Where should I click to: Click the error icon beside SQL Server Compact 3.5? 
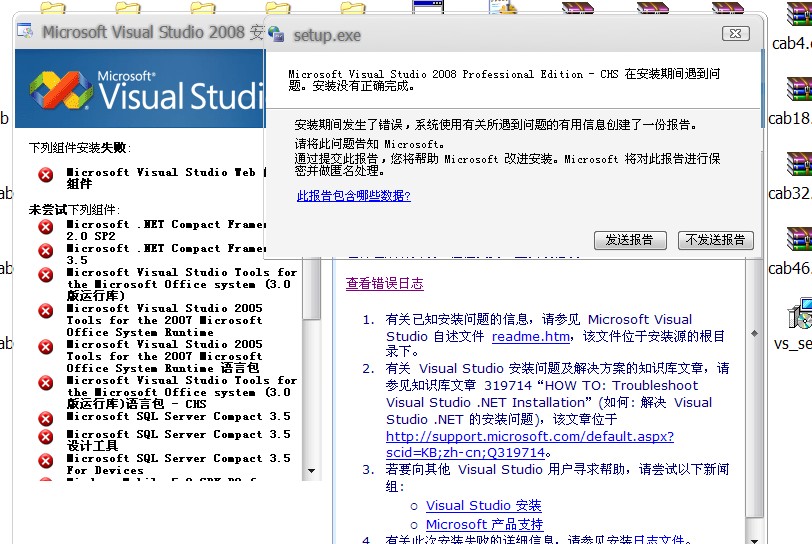tap(46, 419)
